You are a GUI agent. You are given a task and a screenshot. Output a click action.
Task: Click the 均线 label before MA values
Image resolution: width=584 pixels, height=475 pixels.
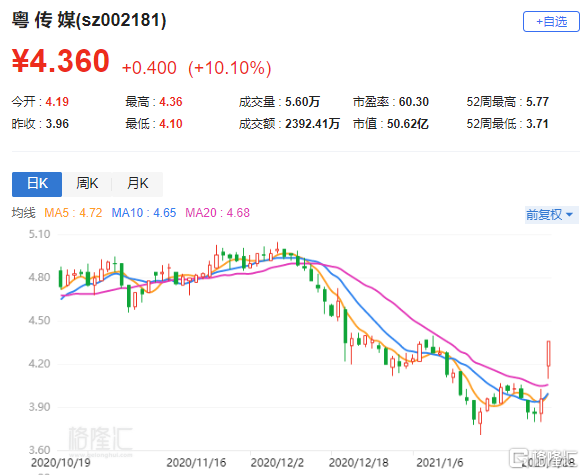pyautogui.click(x=23, y=213)
